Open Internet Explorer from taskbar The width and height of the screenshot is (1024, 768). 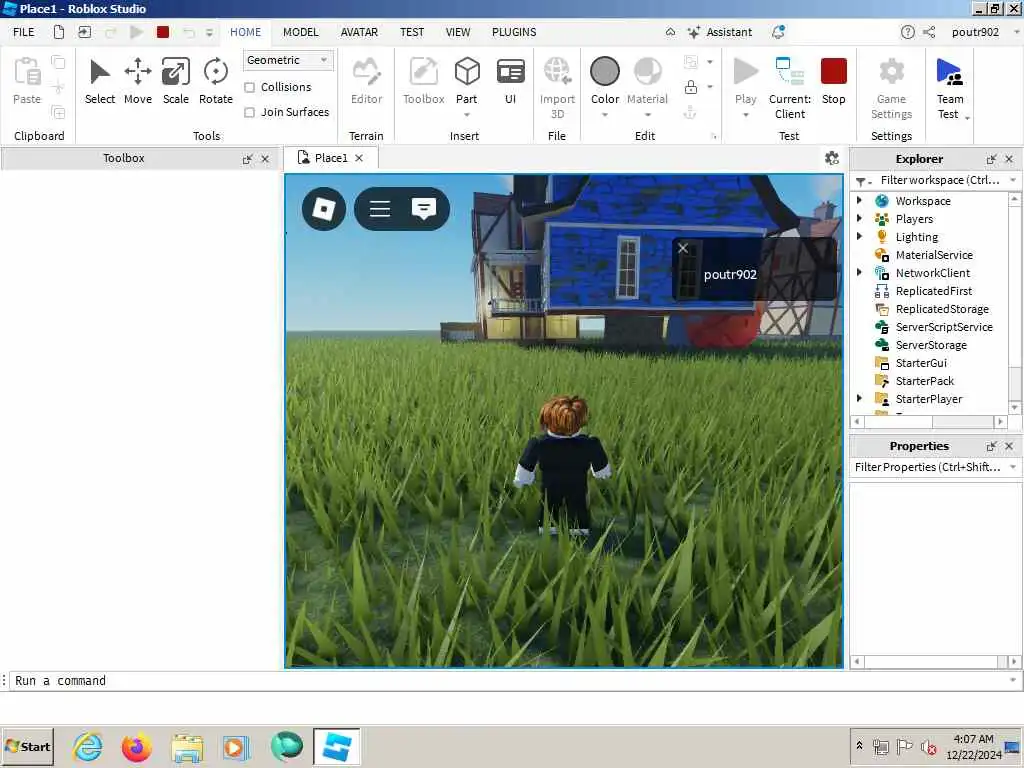coord(88,747)
